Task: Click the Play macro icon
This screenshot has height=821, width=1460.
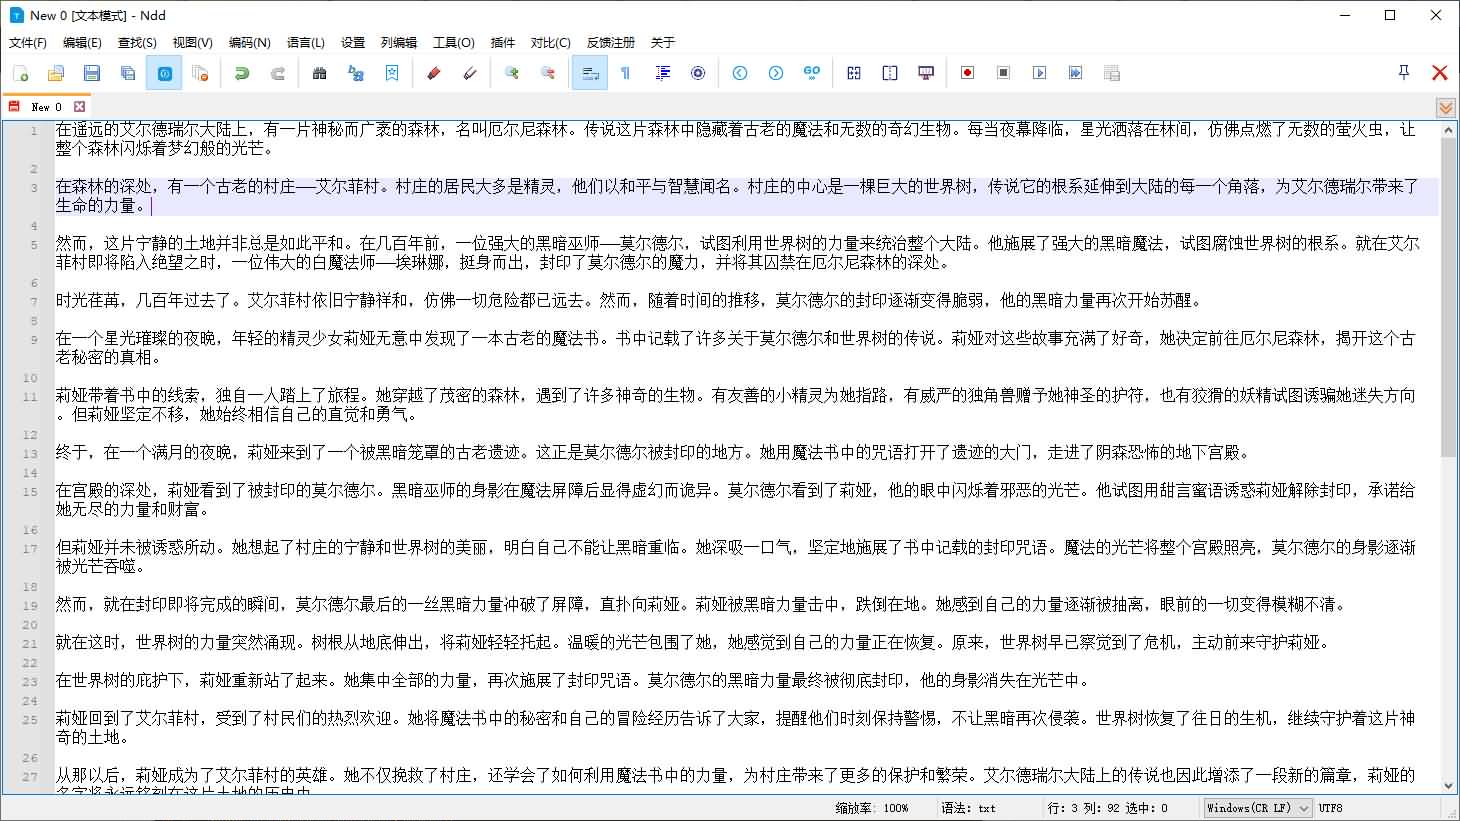Action: 1040,72
